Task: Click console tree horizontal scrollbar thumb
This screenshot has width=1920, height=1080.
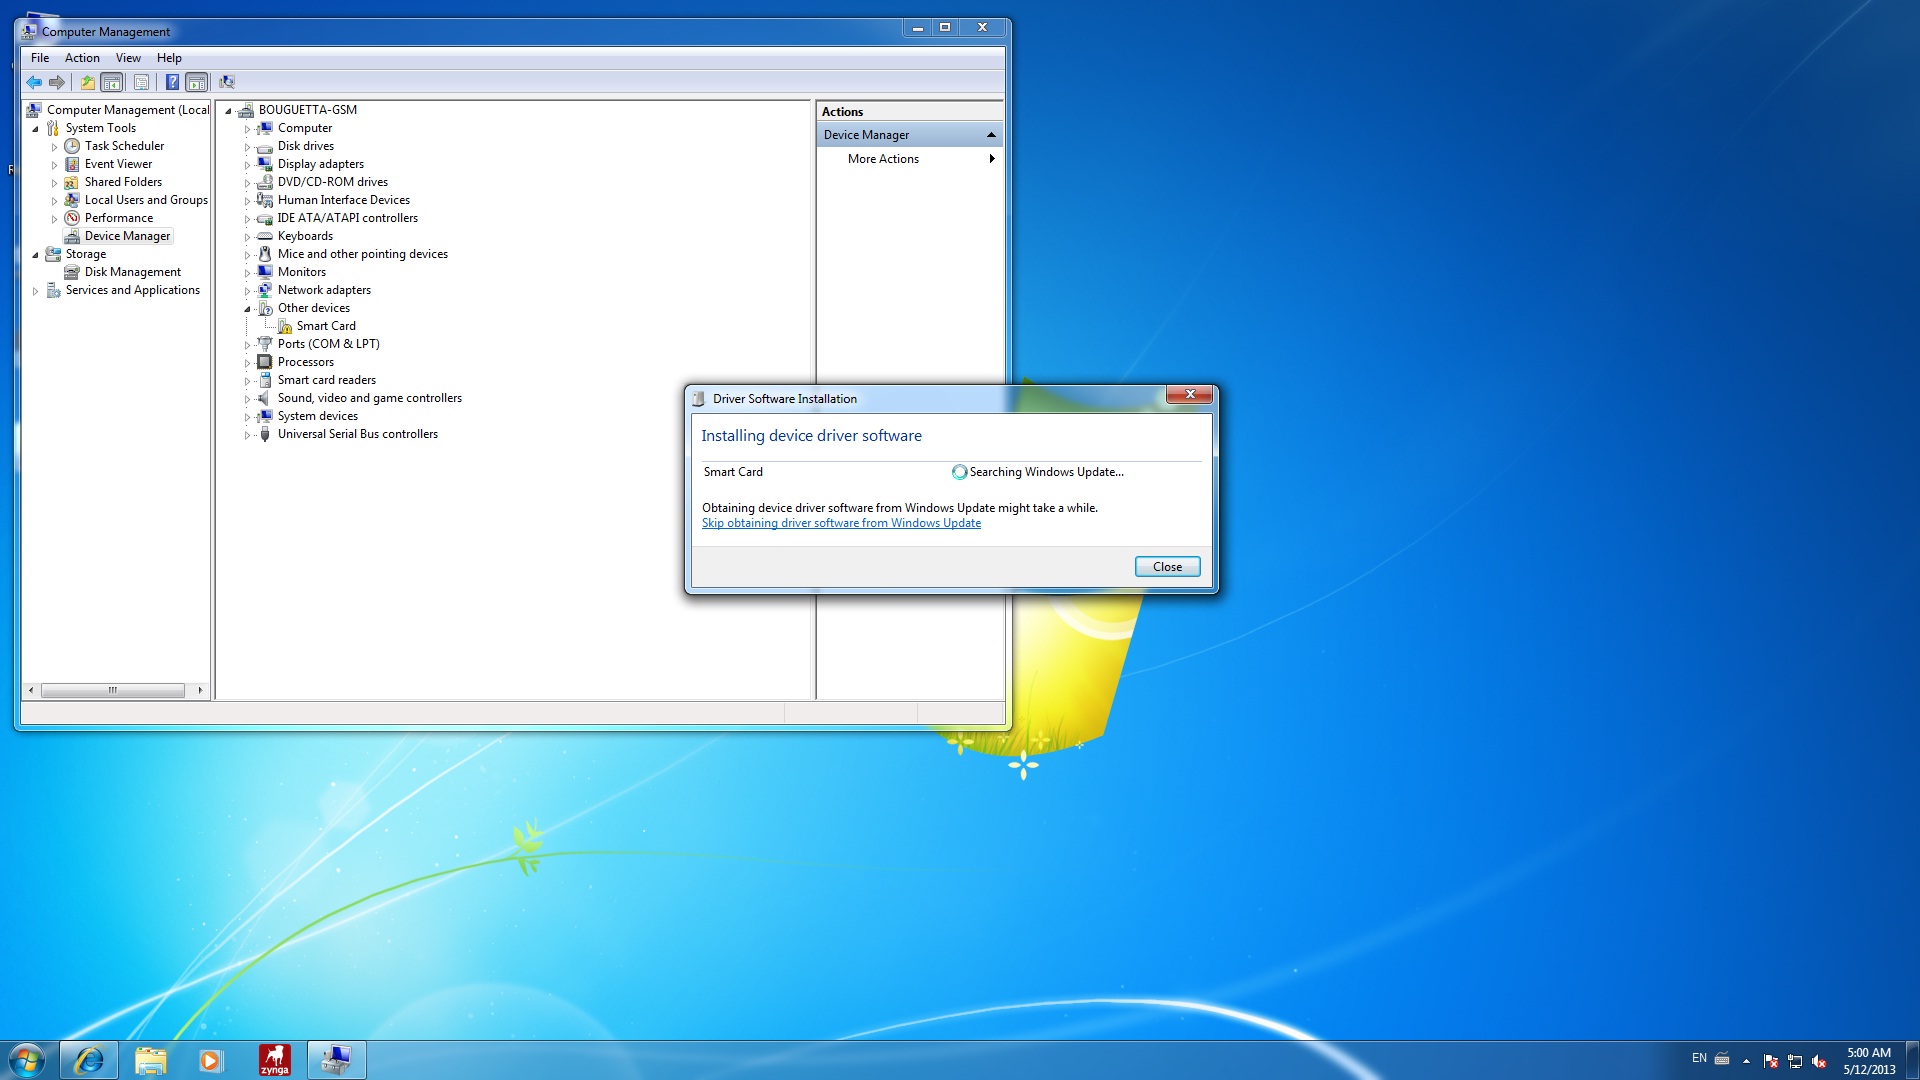Action: point(113,690)
